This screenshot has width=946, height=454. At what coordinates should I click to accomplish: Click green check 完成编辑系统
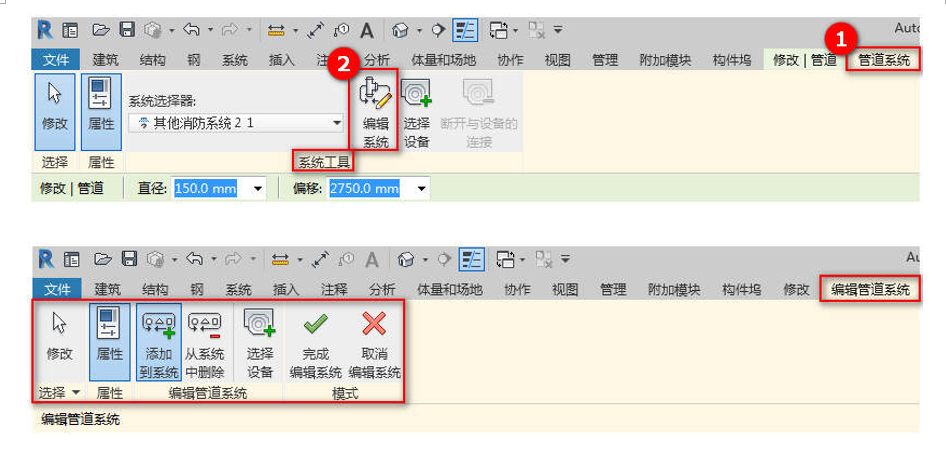click(x=316, y=324)
